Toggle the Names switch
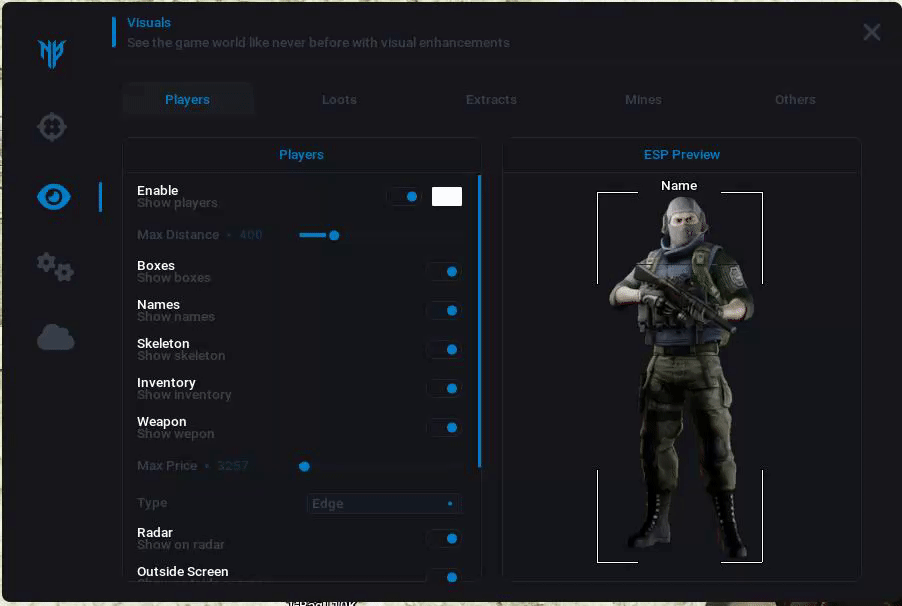 click(x=444, y=311)
